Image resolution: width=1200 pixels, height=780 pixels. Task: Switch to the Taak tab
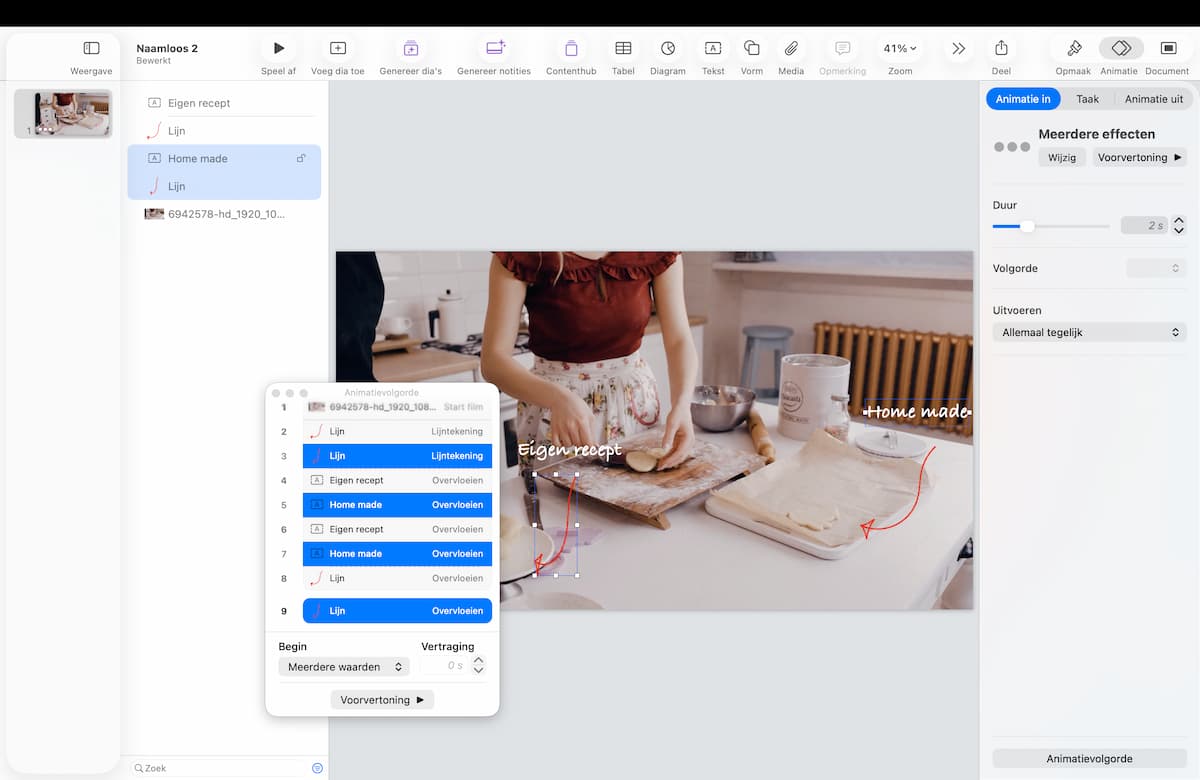click(1088, 99)
